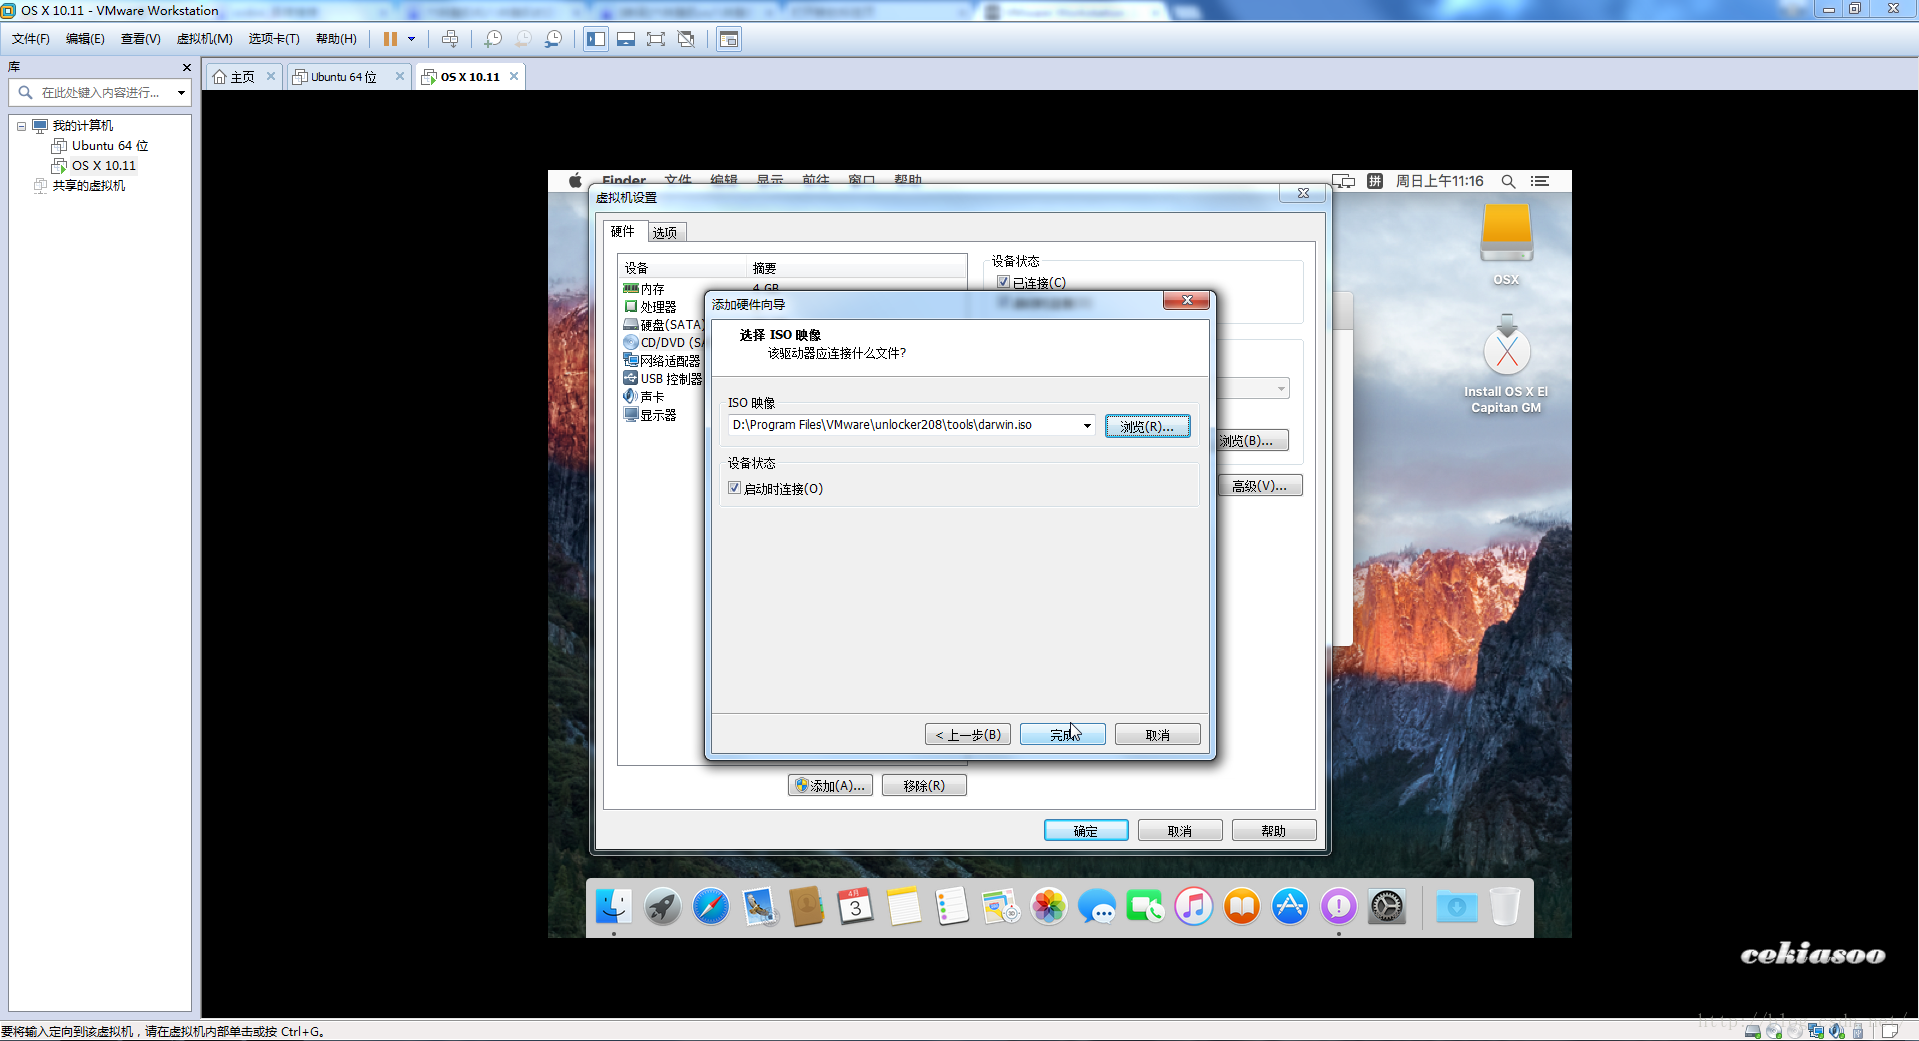Image resolution: width=1919 pixels, height=1041 pixels.
Task: Close the library panel with the X
Action: 186,67
